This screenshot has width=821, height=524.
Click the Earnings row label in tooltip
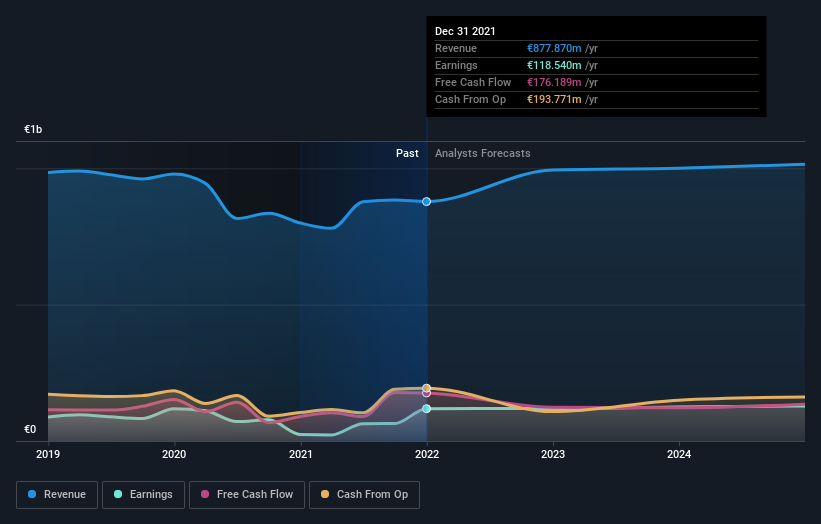point(456,65)
